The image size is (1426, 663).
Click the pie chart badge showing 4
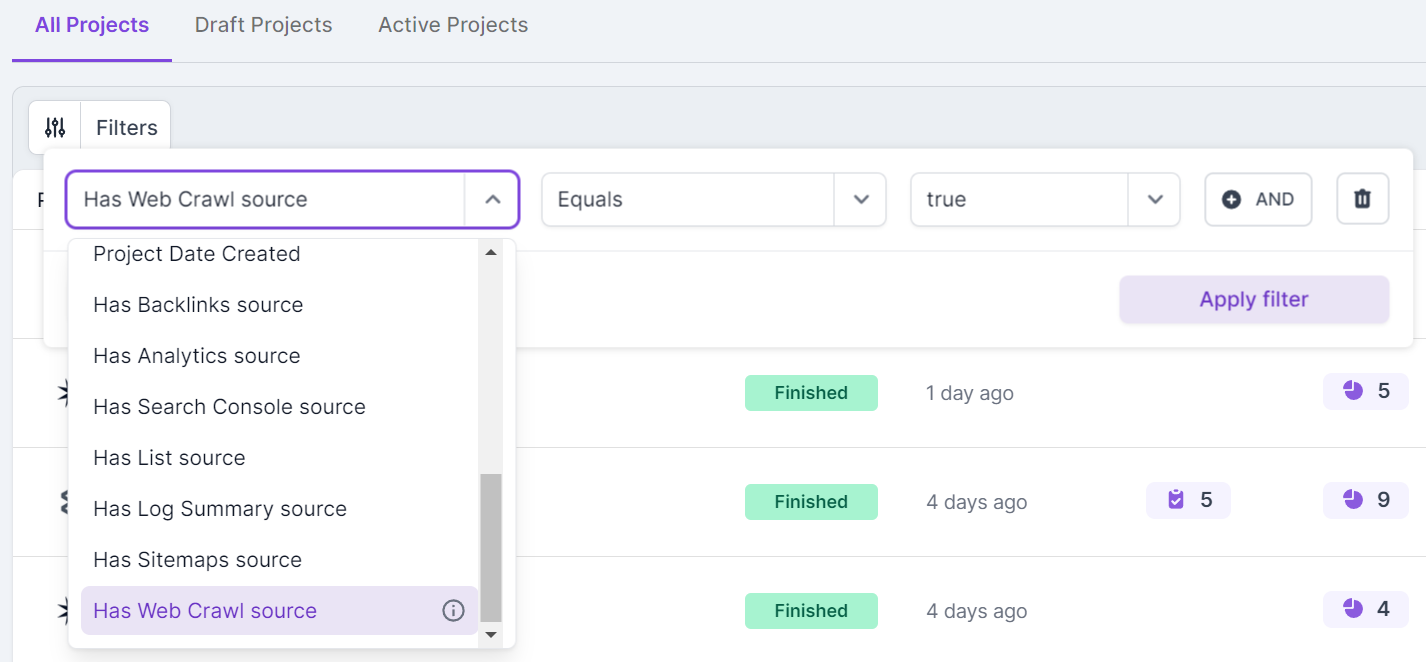1365,609
